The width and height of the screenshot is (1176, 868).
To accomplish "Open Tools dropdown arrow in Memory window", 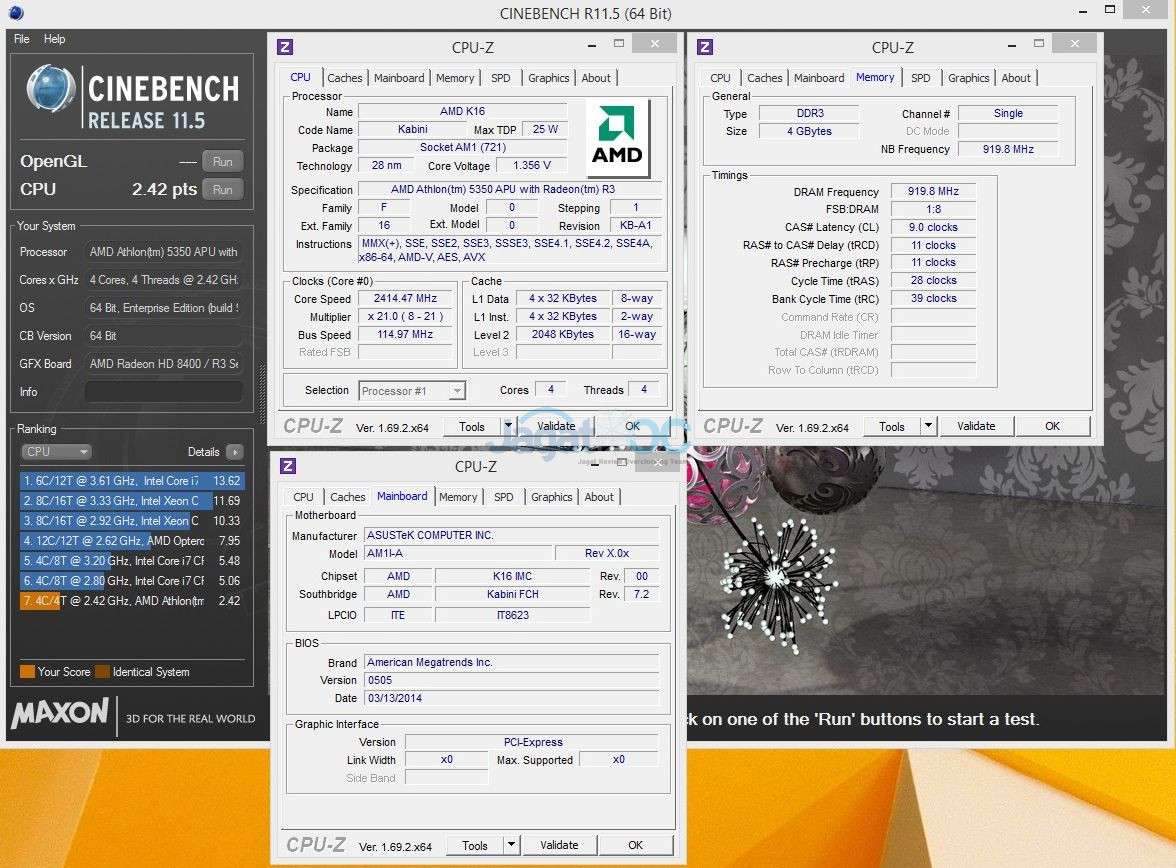I will 928,426.
